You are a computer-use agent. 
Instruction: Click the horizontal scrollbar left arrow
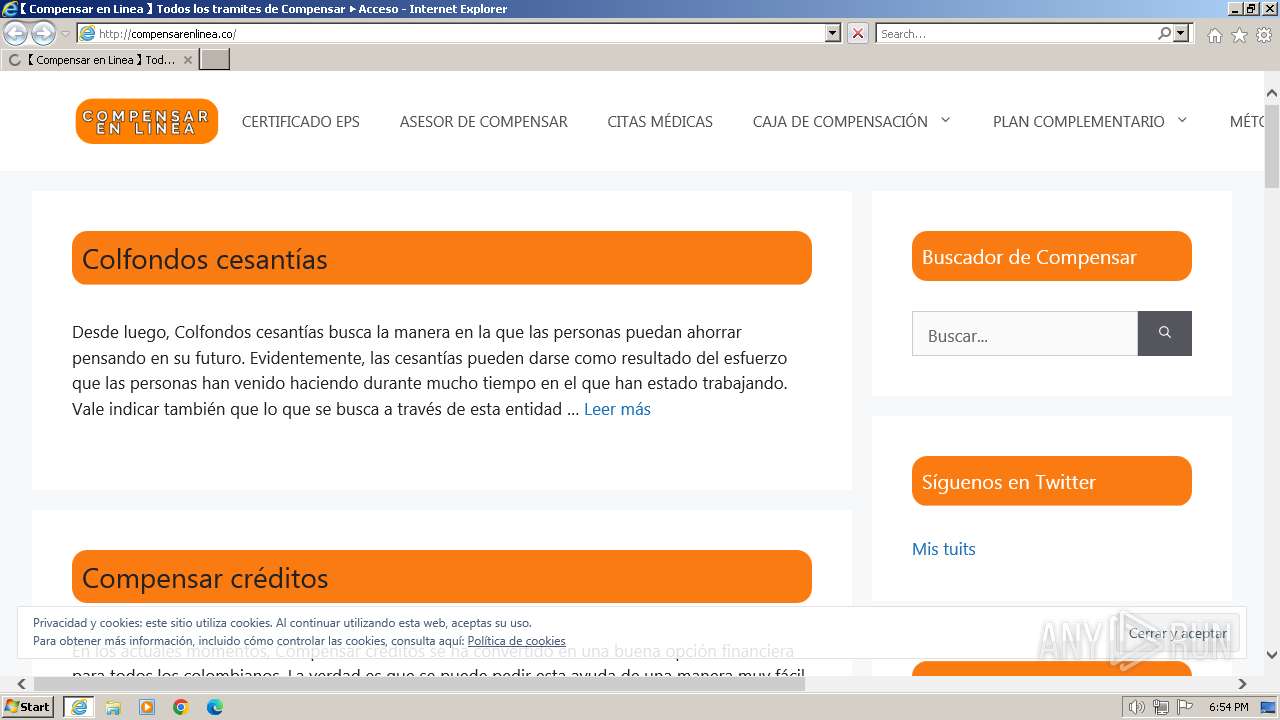[23, 684]
